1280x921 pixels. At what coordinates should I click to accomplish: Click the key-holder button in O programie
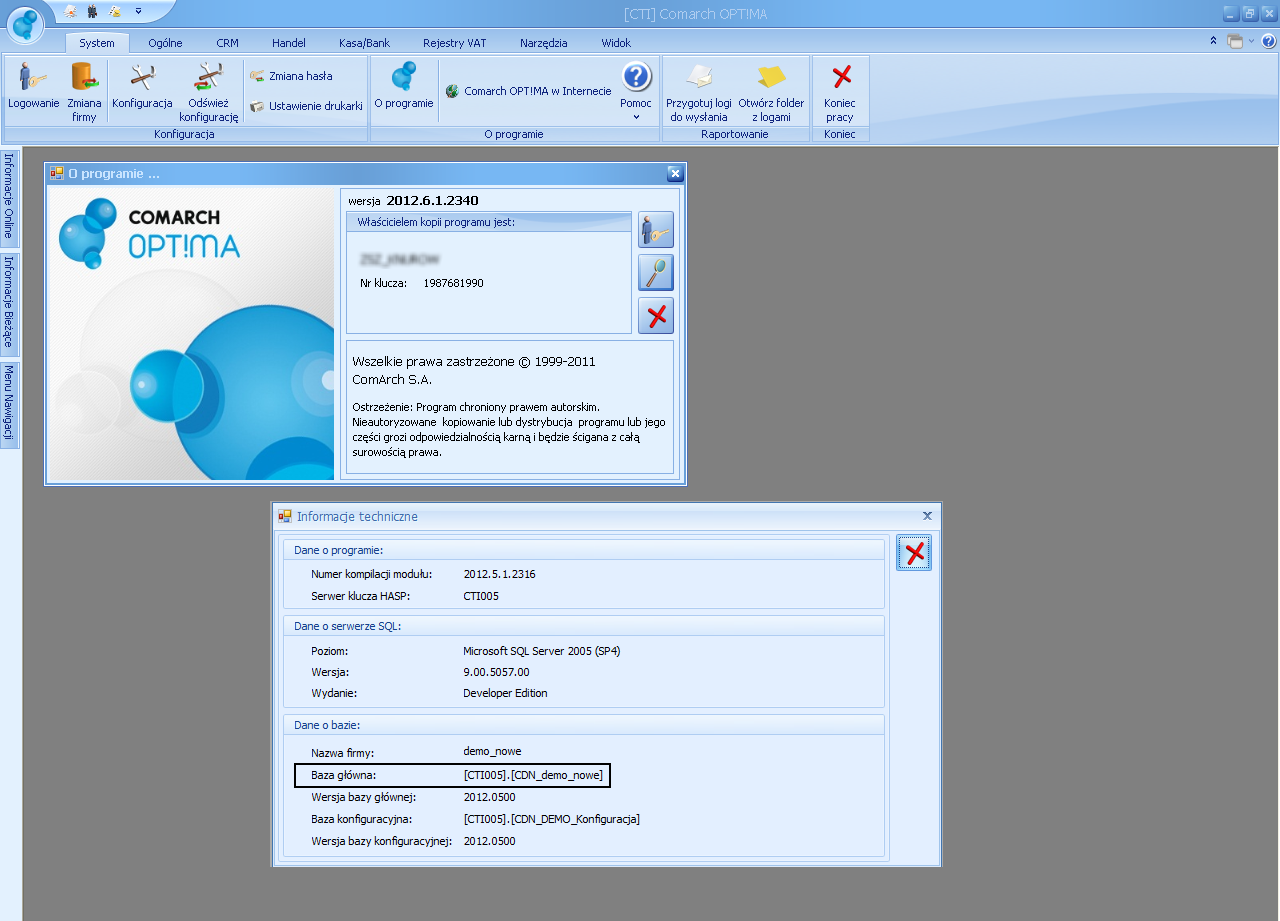656,230
